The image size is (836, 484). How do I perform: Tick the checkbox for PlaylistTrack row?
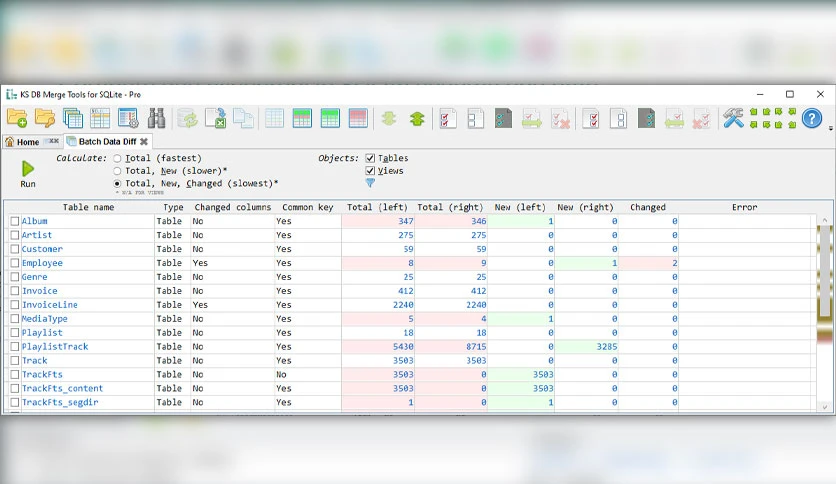pyautogui.click(x=15, y=346)
